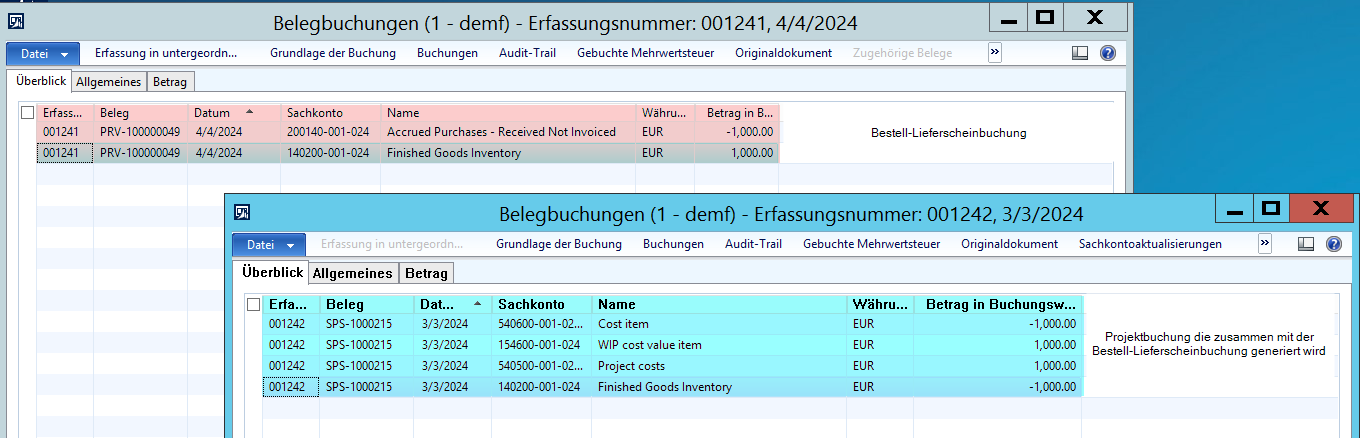Image resolution: width=1360 pixels, height=438 pixels.
Task: Expand toolbar overflow chevron in the lower window
Action: [x=1265, y=243]
